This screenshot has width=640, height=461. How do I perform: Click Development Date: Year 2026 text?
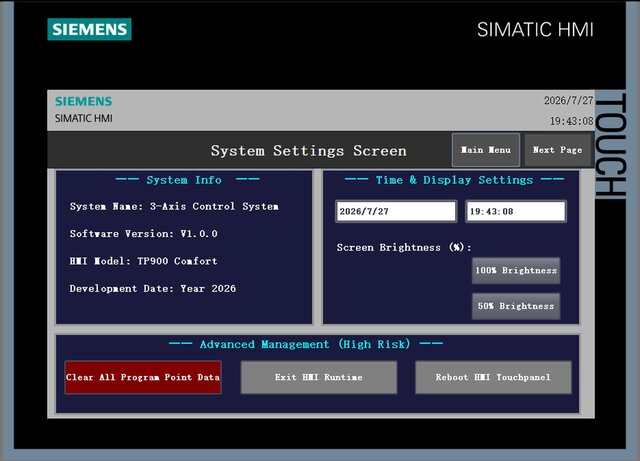click(153, 288)
